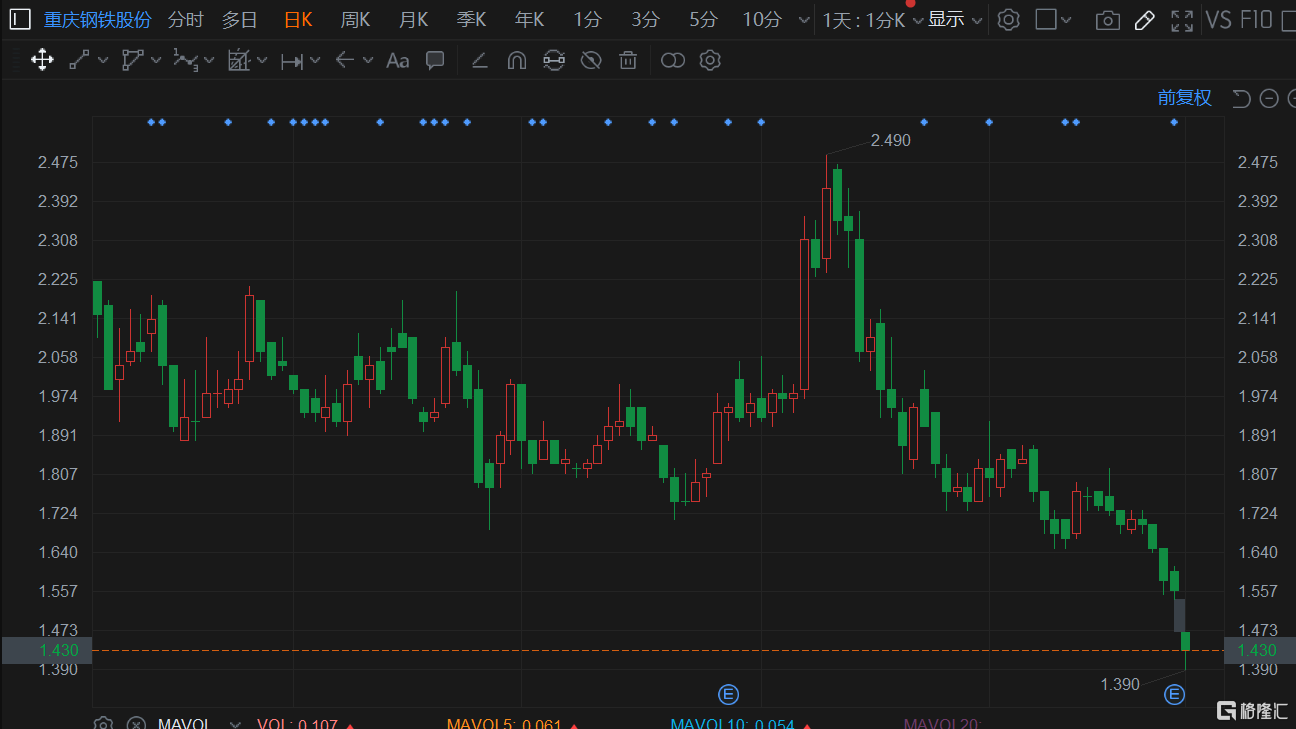Click the rightmost E event marker
Image resolution: width=1296 pixels, height=729 pixels.
[x=1174, y=694]
